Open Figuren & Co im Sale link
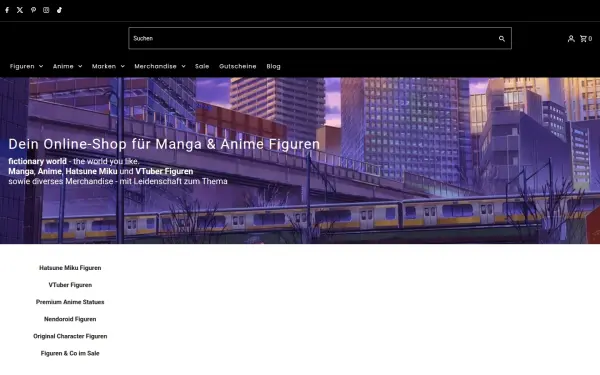The image size is (600, 375). pyautogui.click(x=70, y=353)
